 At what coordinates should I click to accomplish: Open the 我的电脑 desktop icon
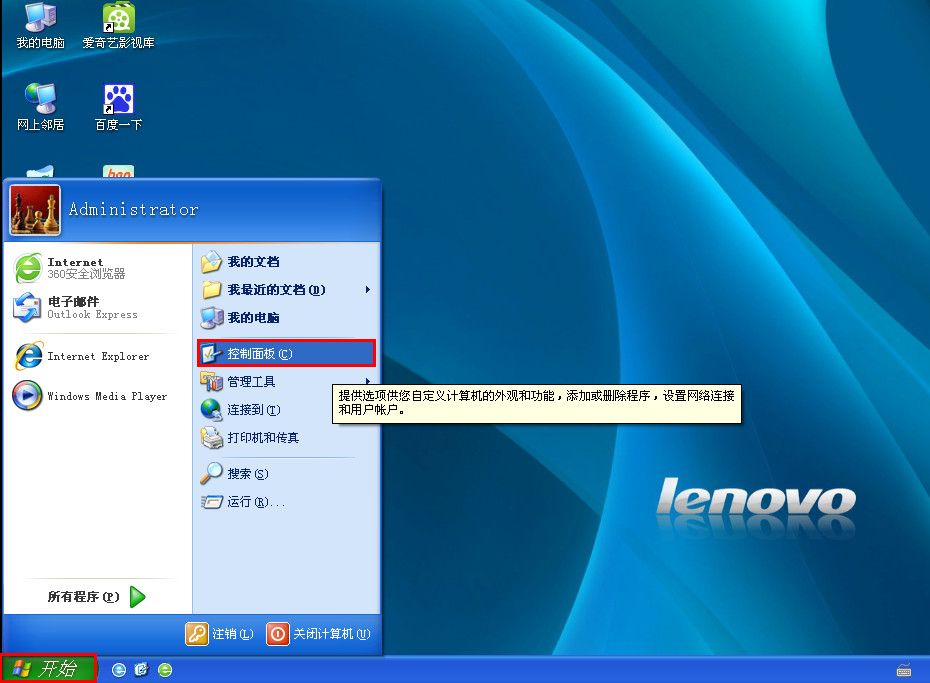pyautogui.click(x=40, y=27)
